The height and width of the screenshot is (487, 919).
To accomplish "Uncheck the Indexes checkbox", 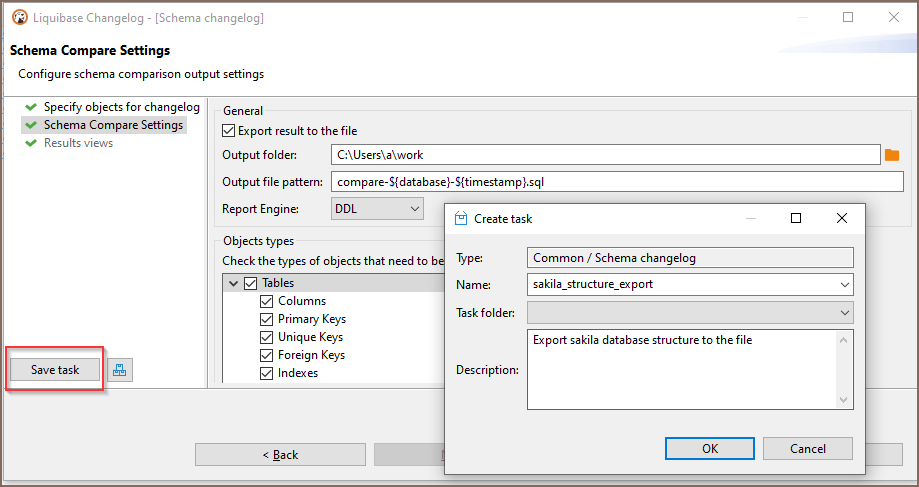I will [x=267, y=373].
